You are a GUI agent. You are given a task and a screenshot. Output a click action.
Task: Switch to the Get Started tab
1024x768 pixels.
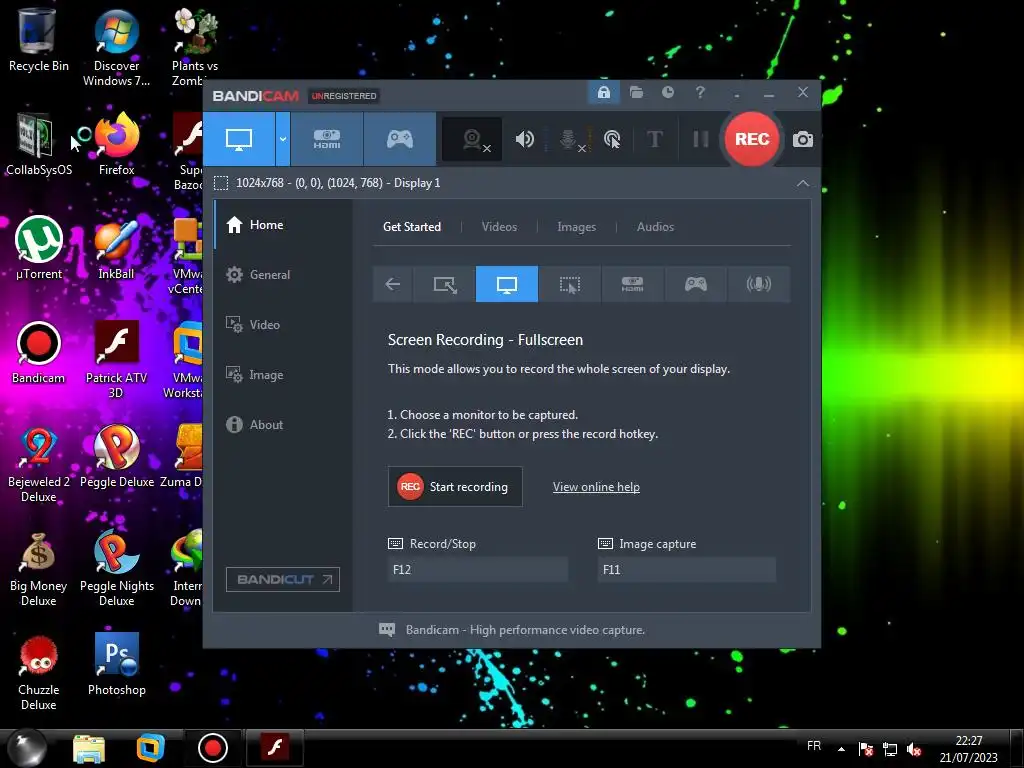(411, 227)
